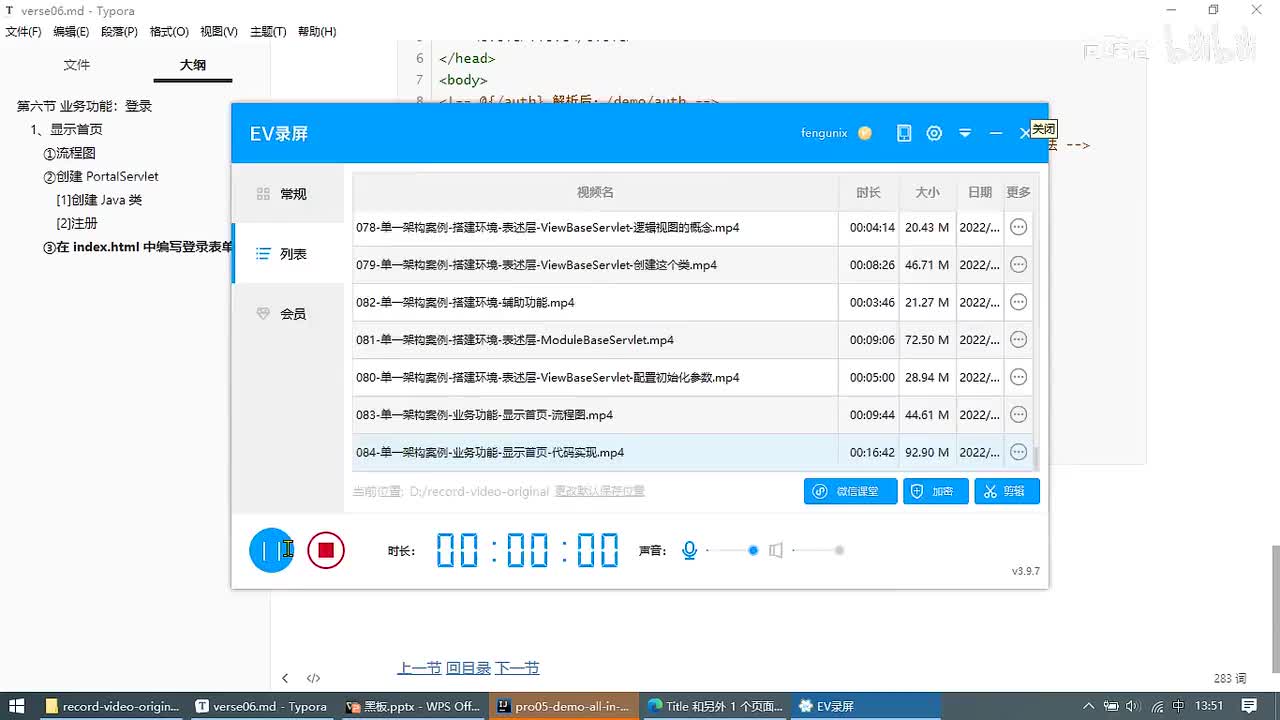
Task: Click the red stop recording button
Action: click(326, 550)
